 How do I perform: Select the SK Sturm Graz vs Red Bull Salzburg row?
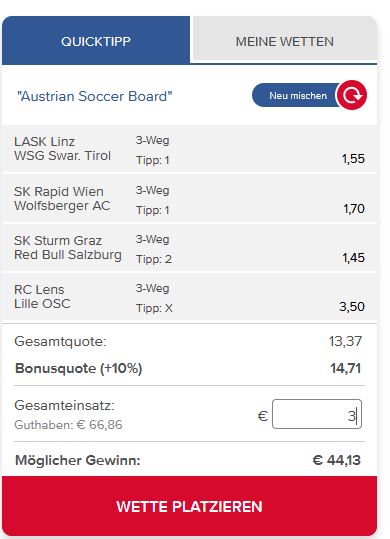[x=189, y=248]
